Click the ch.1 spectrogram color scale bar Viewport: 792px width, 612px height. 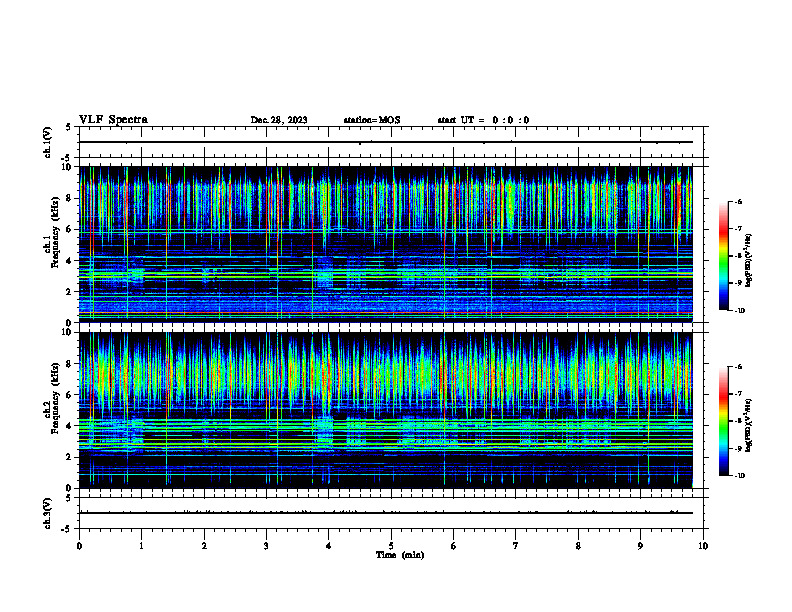coord(723,256)
